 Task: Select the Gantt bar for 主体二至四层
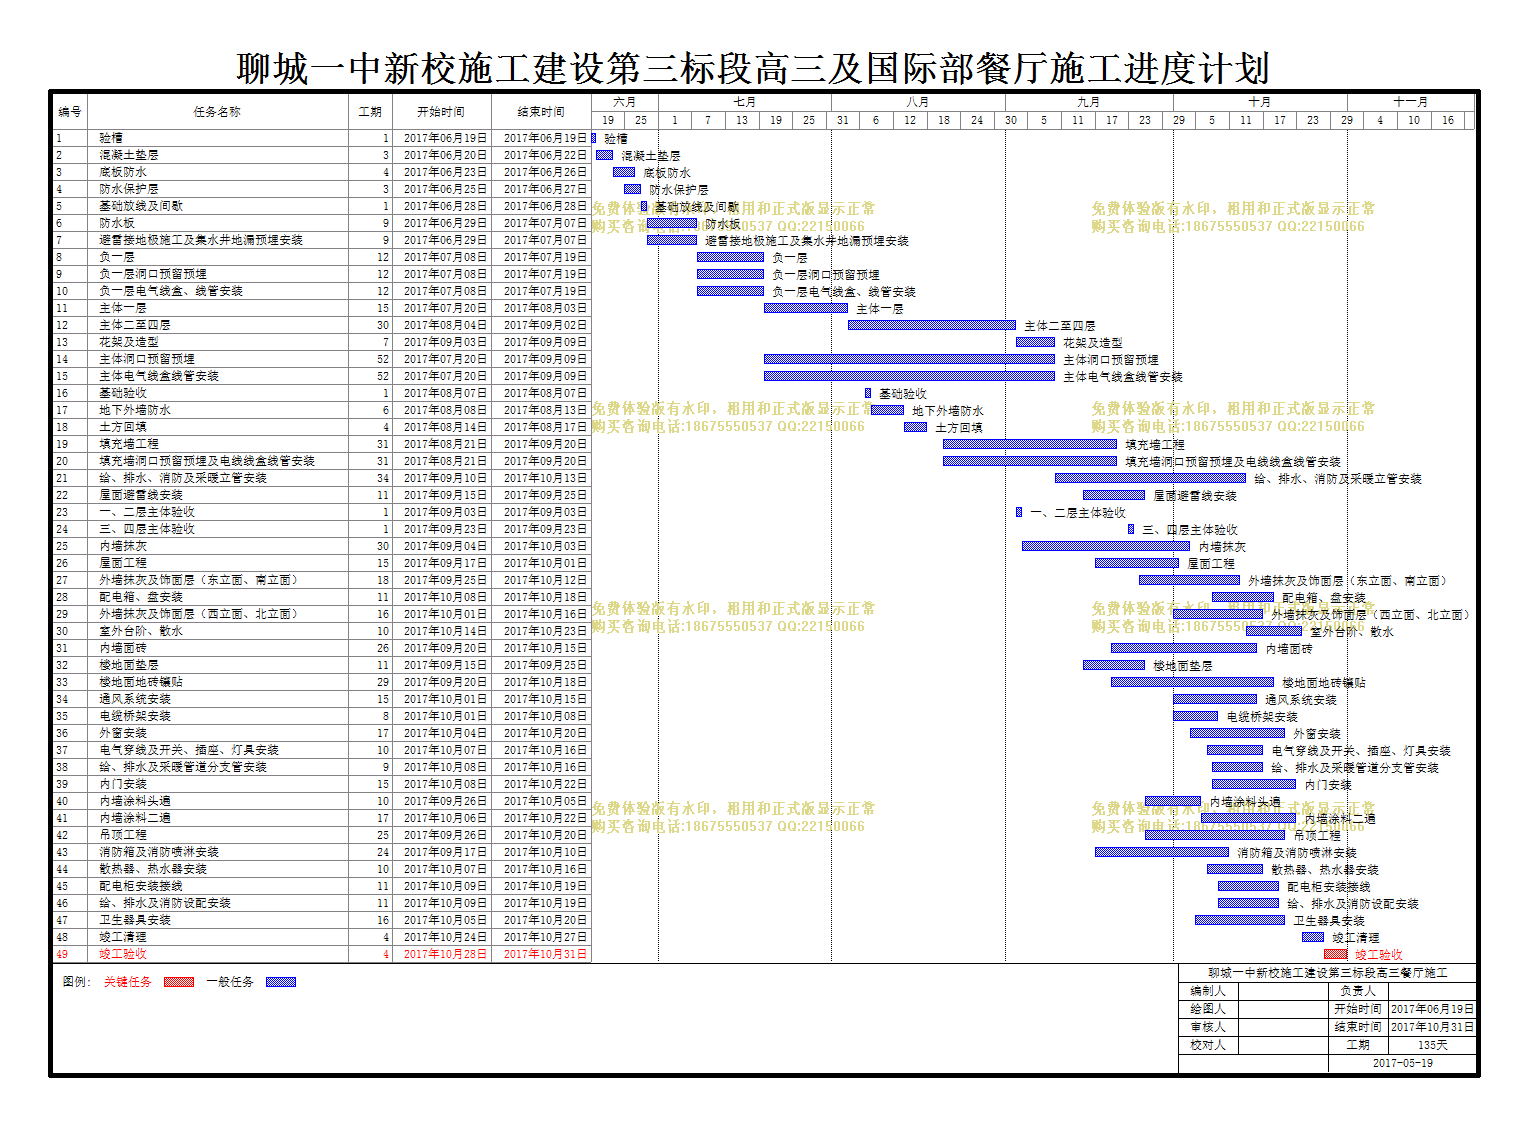pos(932,325)
